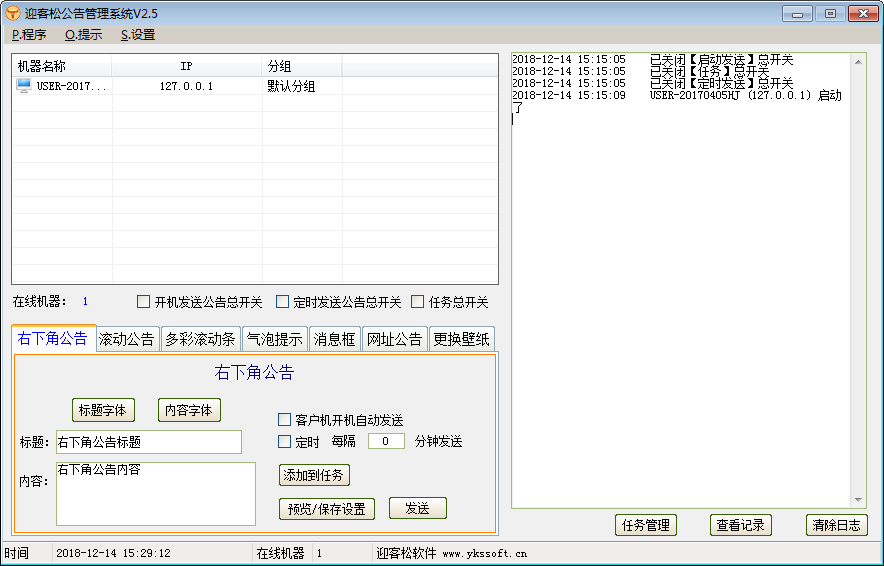This screenshot has width=884, height=566.
Task: Close the application window
Action: [x=863, y=14]
